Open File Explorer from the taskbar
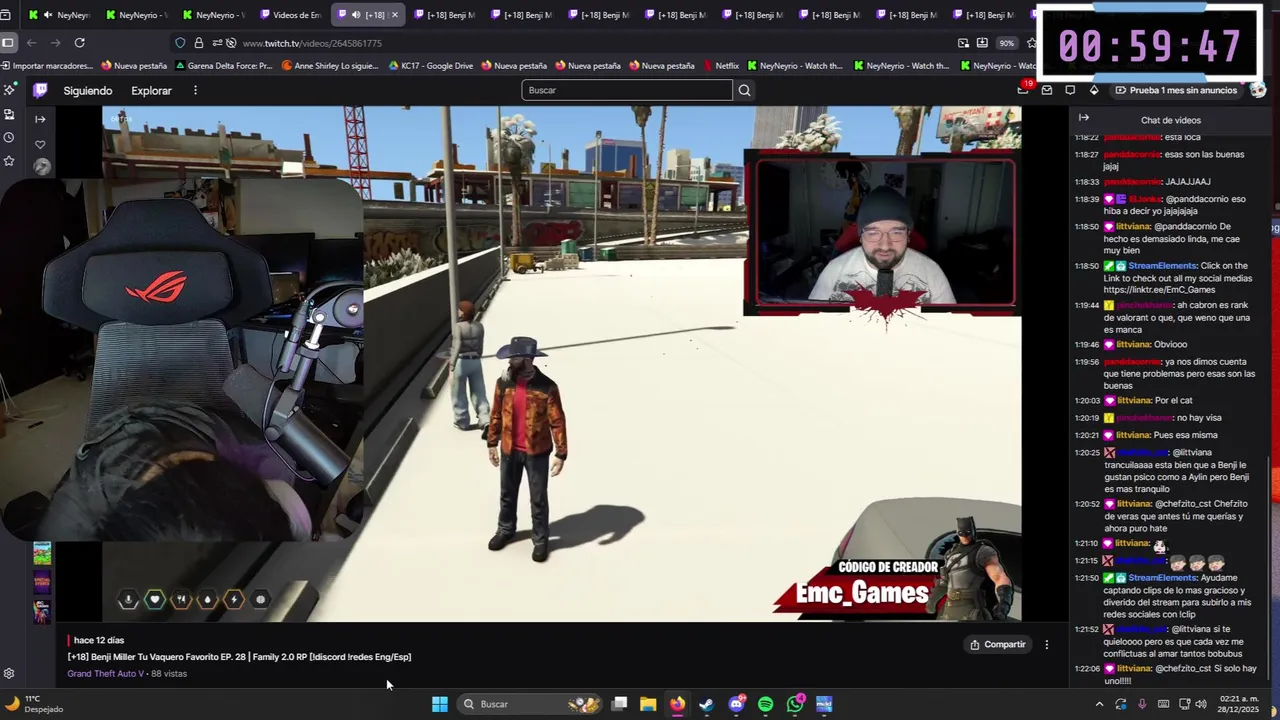The image size is (1280, 720). coord(648,704)
